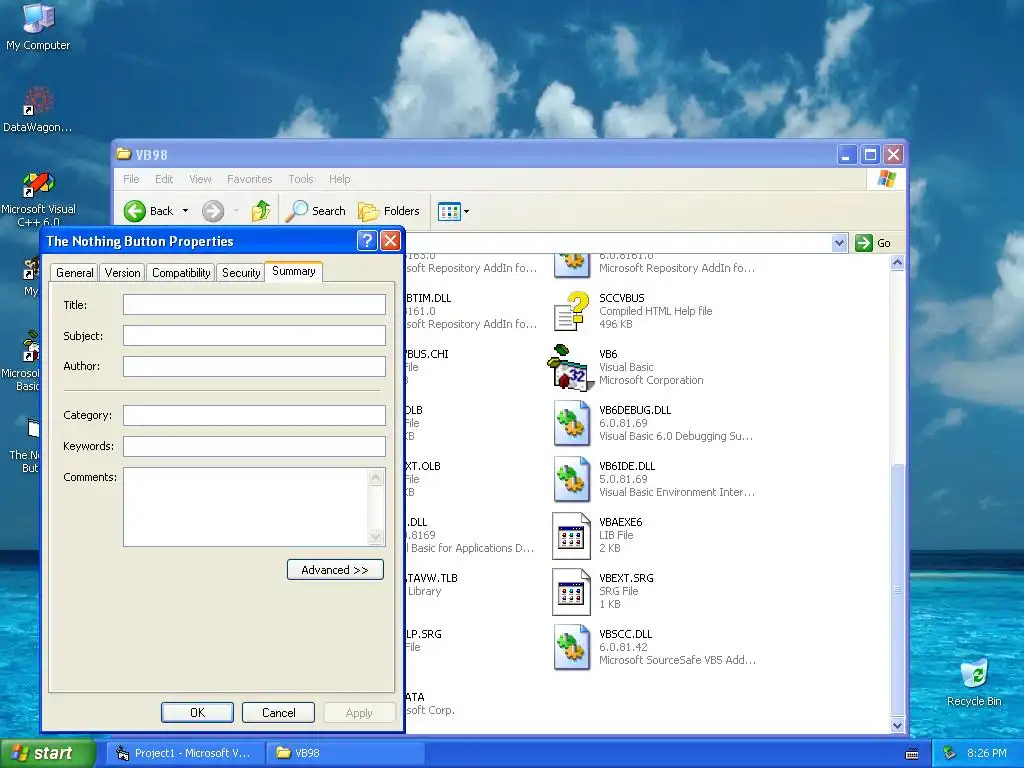Click VB98 window scrollbar down arrow
The height and width of the screenshot is (768, 1024).
(x=897, y=725)
